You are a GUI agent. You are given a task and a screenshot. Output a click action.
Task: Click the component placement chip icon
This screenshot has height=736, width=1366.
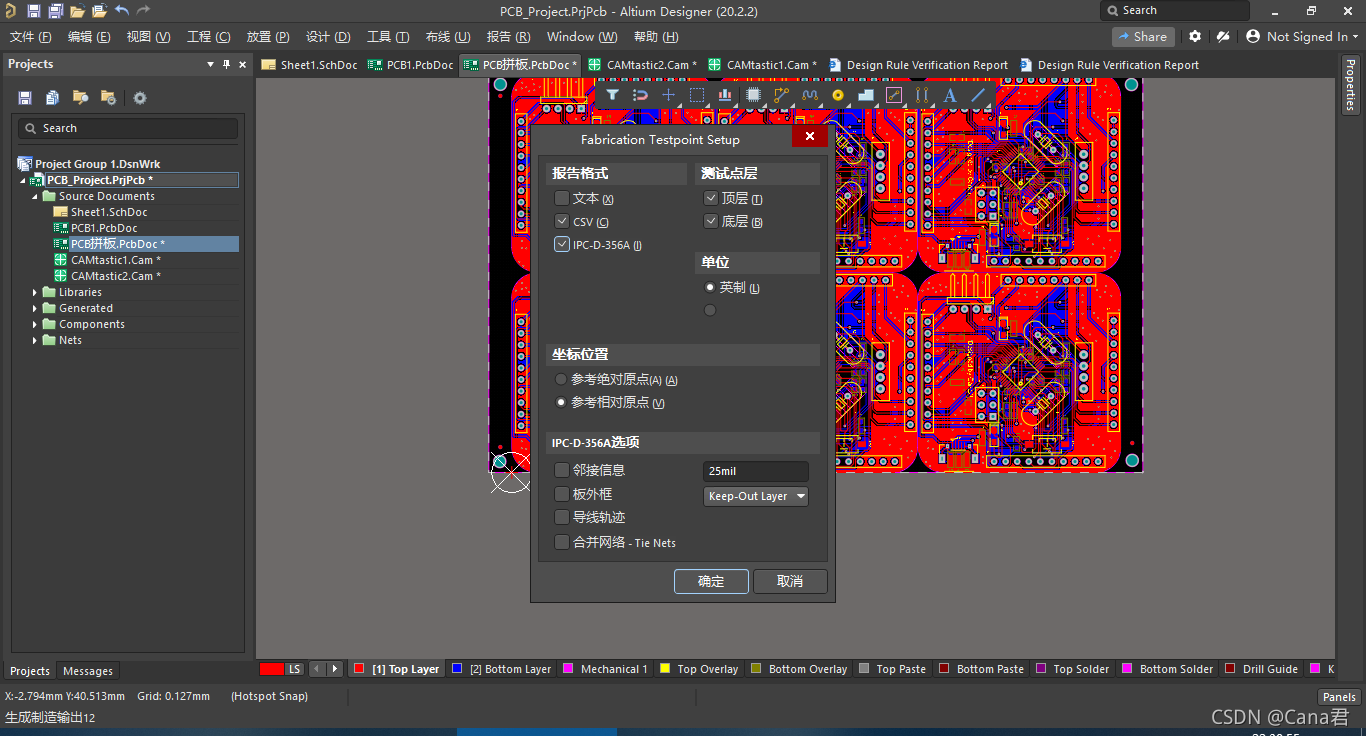tap(753, 95)
